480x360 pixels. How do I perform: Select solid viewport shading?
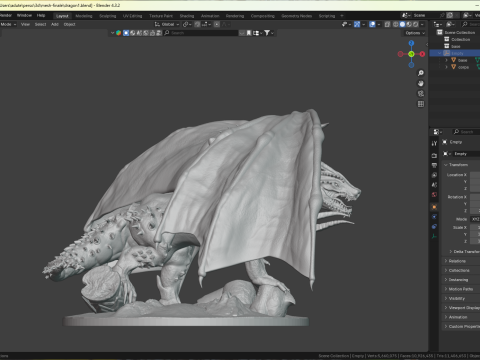(402, 24)
